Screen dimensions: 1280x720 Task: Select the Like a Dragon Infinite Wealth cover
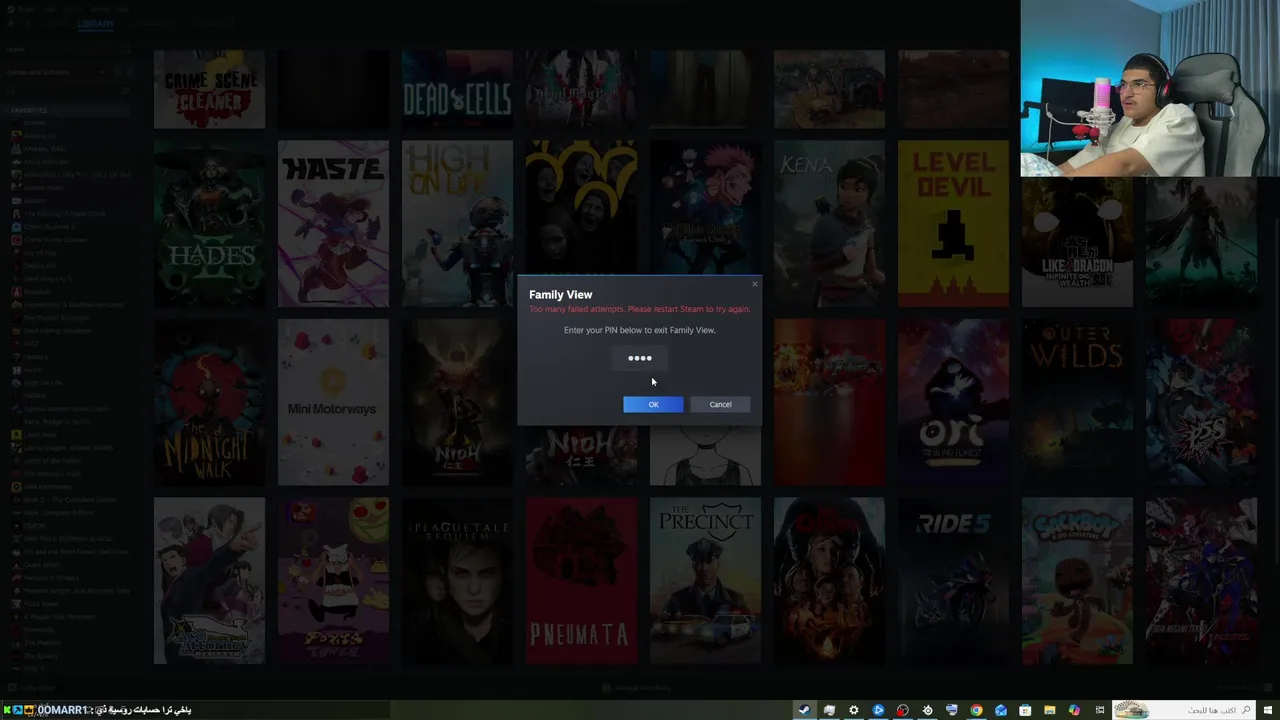click(x=1077, y=242)
